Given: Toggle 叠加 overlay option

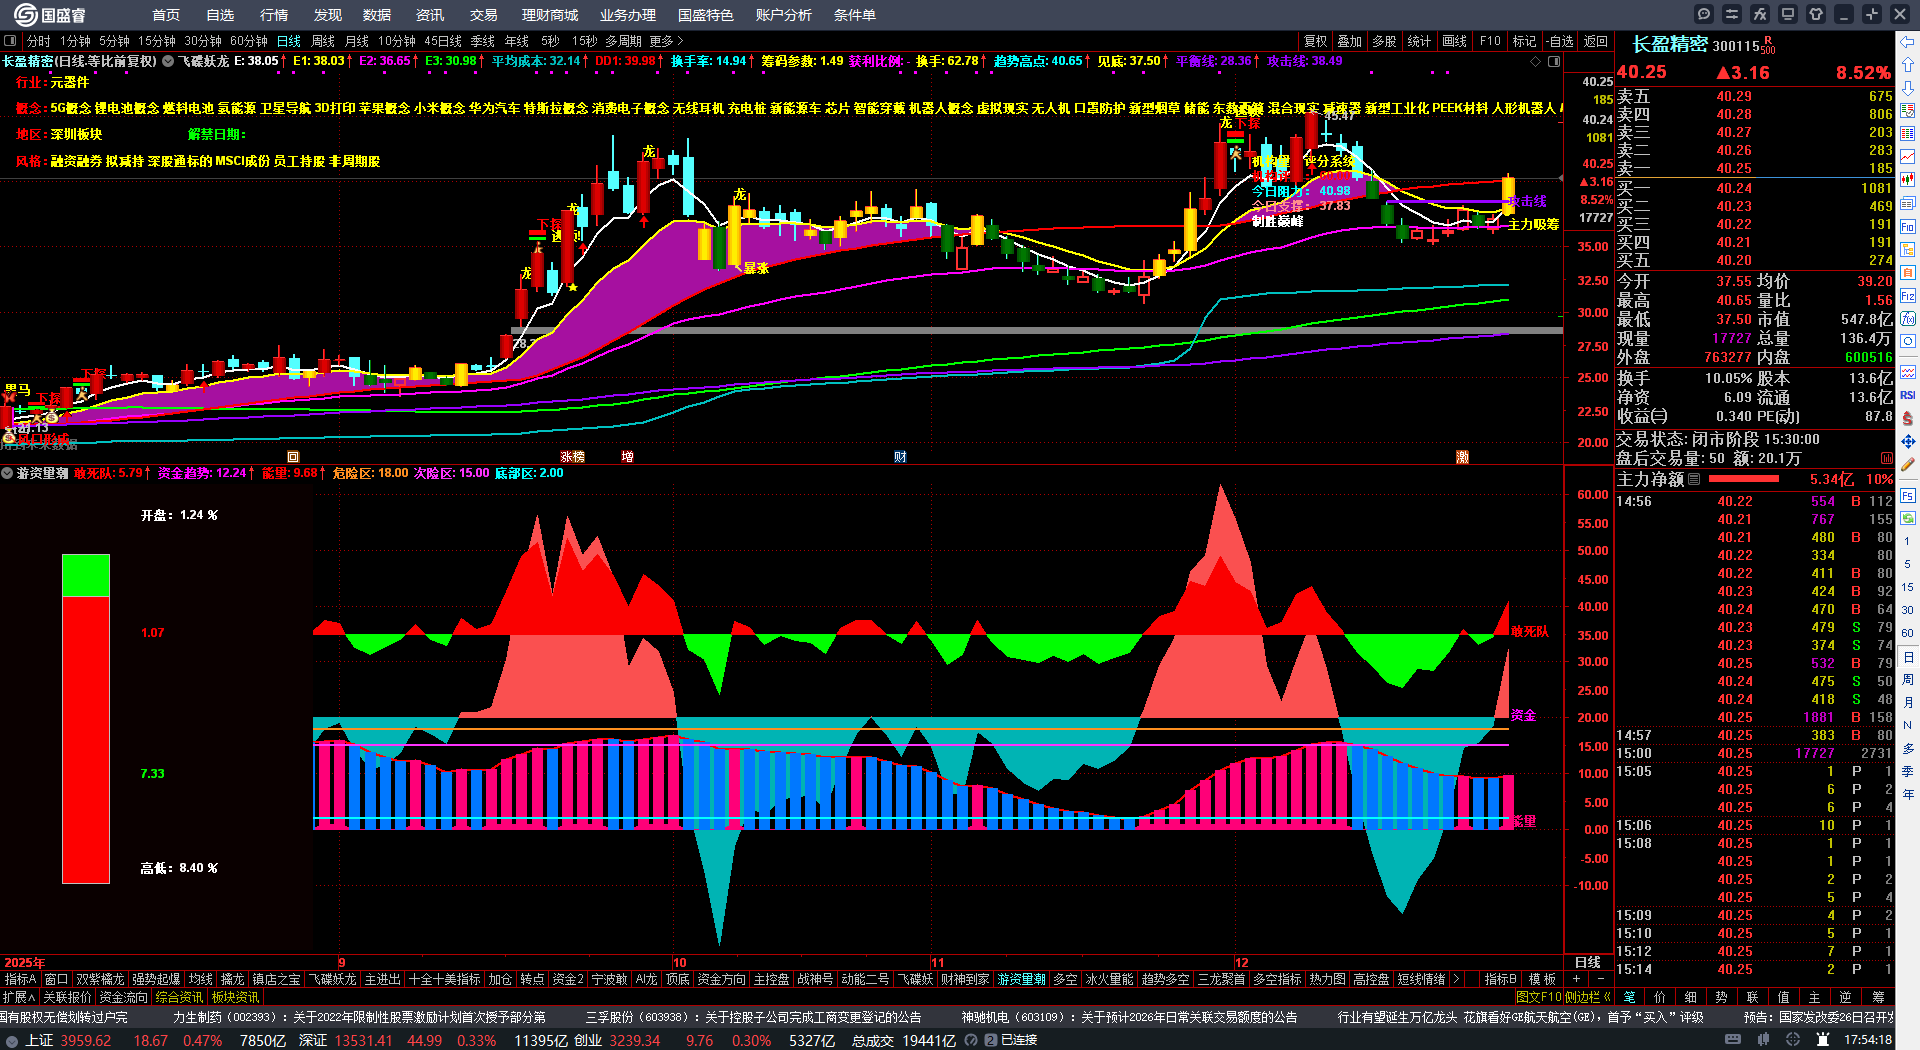Looking at the screenshot, I should [x=1350, y=41].
